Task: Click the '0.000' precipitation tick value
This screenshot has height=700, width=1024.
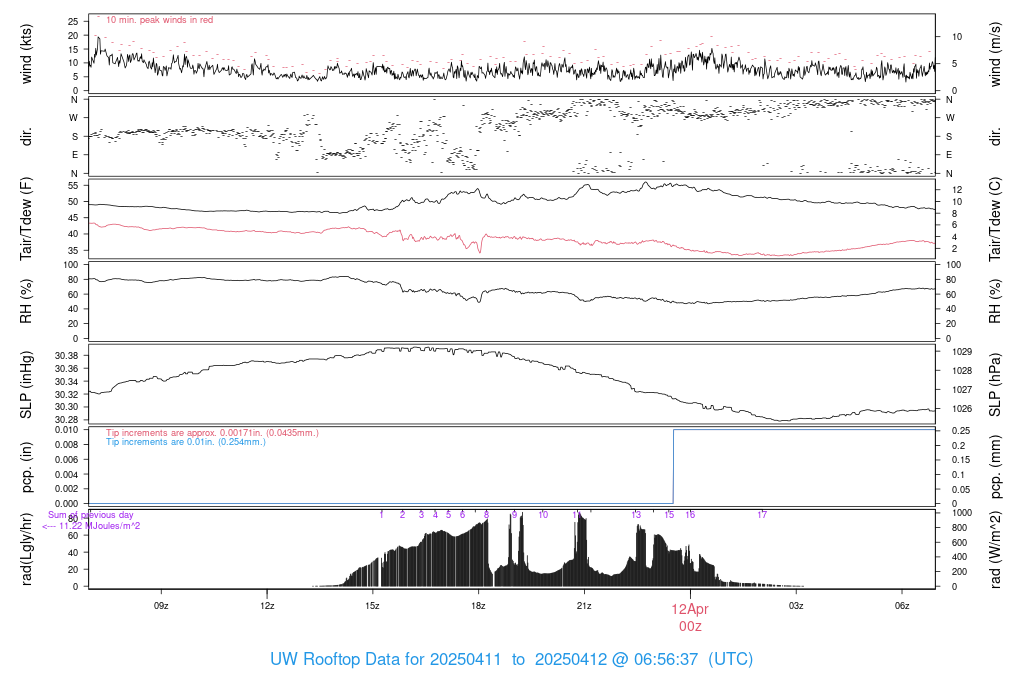Action: pyautogui.click(x=67, y=503)
